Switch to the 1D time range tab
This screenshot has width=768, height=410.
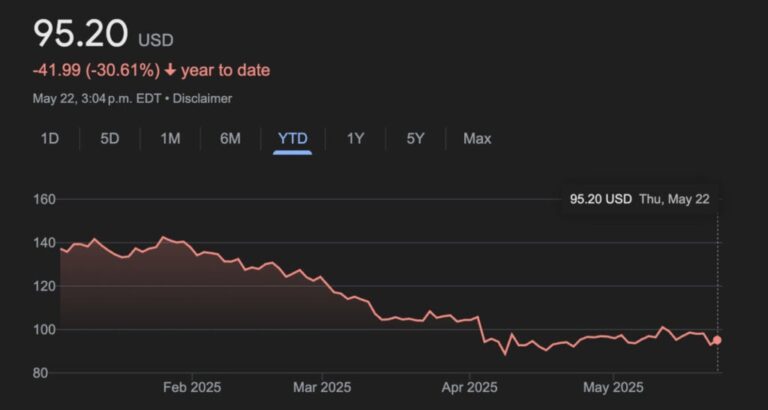point(49,138)
